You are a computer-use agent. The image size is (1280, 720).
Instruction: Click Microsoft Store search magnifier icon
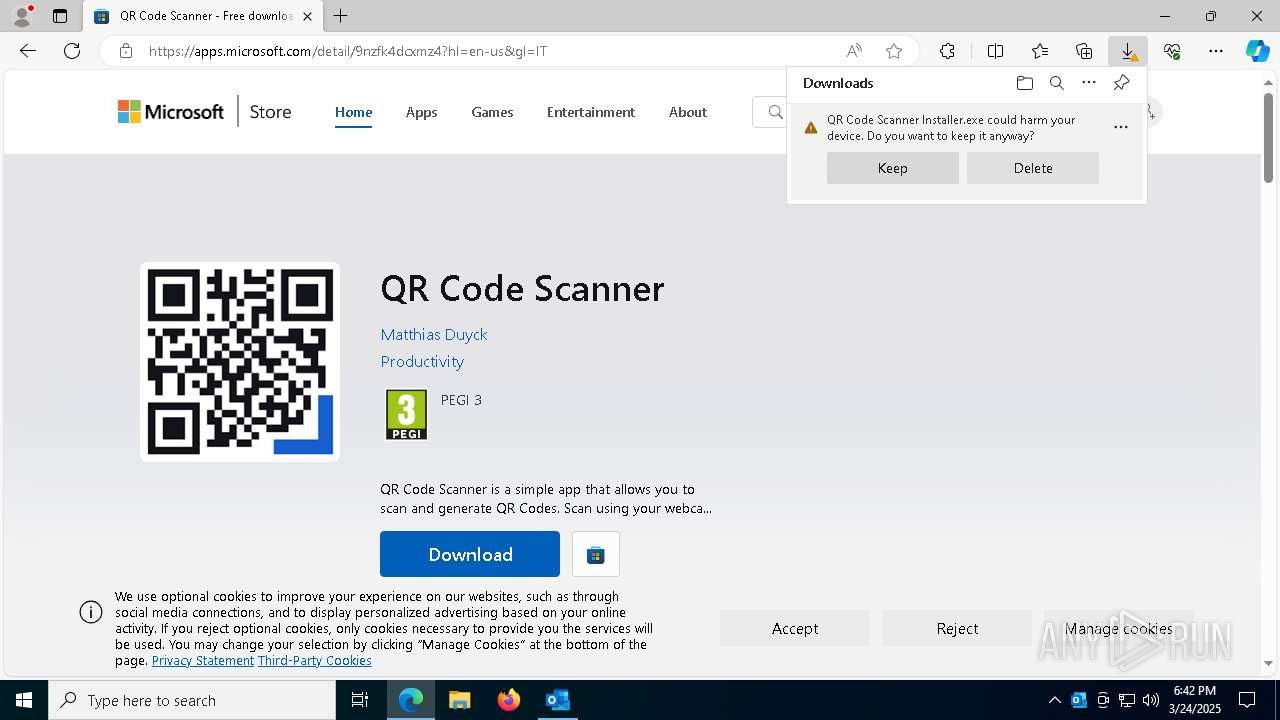pos(775,112)
